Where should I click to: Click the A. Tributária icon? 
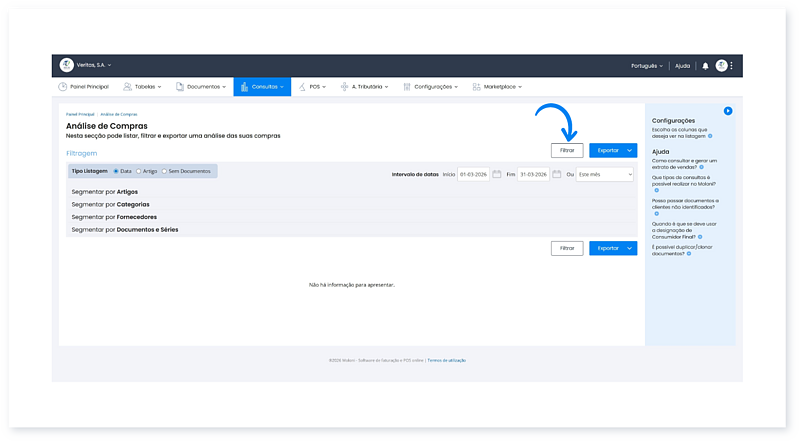(x=344, y=87)
